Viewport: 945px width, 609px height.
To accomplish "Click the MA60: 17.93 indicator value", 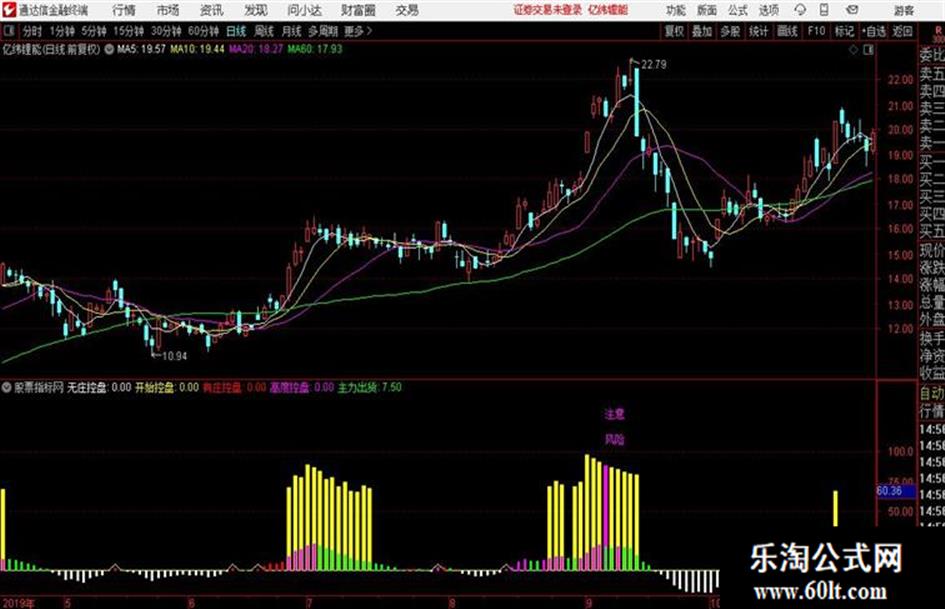I will [315, 49].
